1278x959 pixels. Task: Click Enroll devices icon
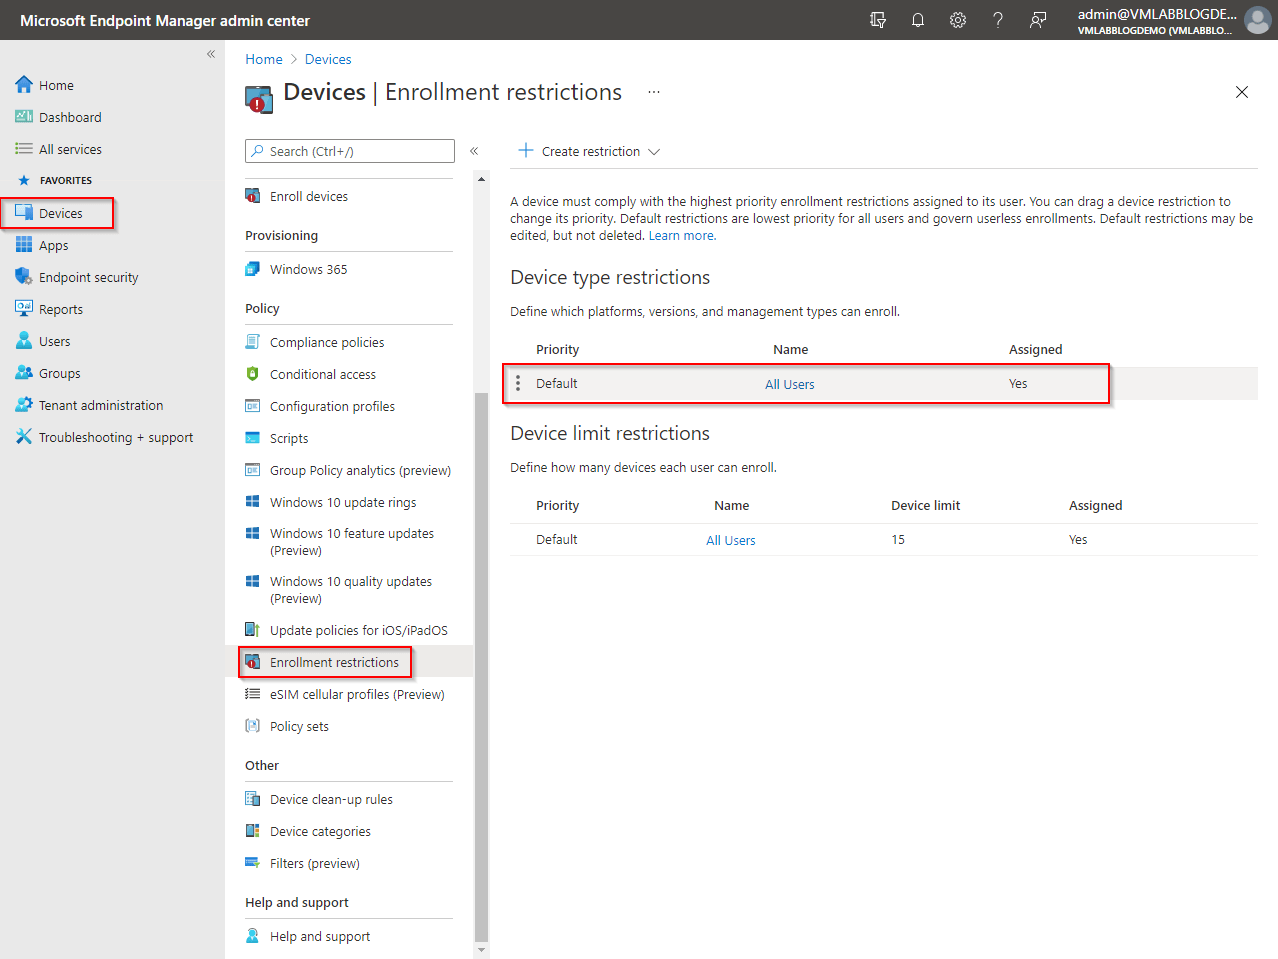(253, 196)
